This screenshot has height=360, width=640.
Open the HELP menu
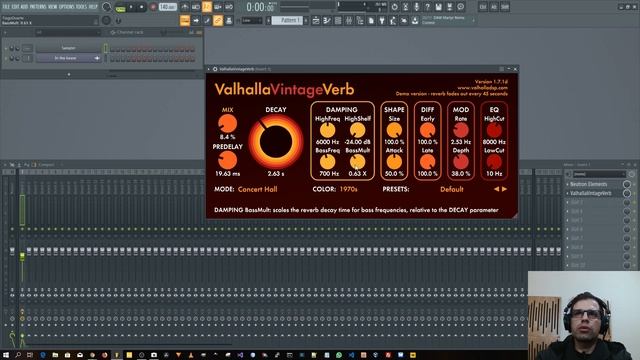(x=93, y=7)
